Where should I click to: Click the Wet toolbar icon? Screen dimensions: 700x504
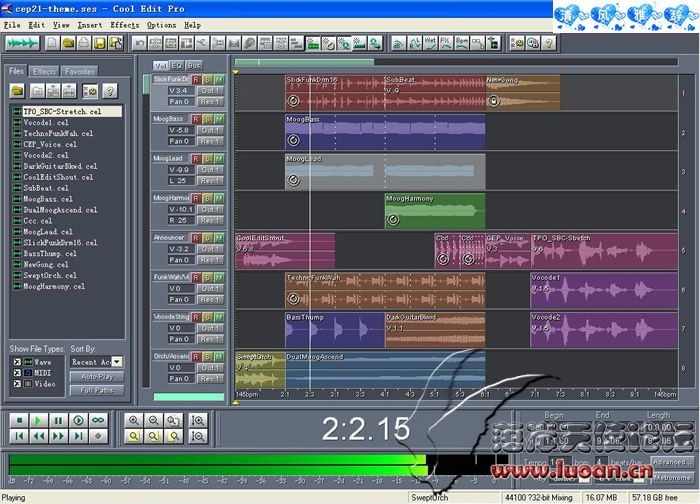click(430, 43)
